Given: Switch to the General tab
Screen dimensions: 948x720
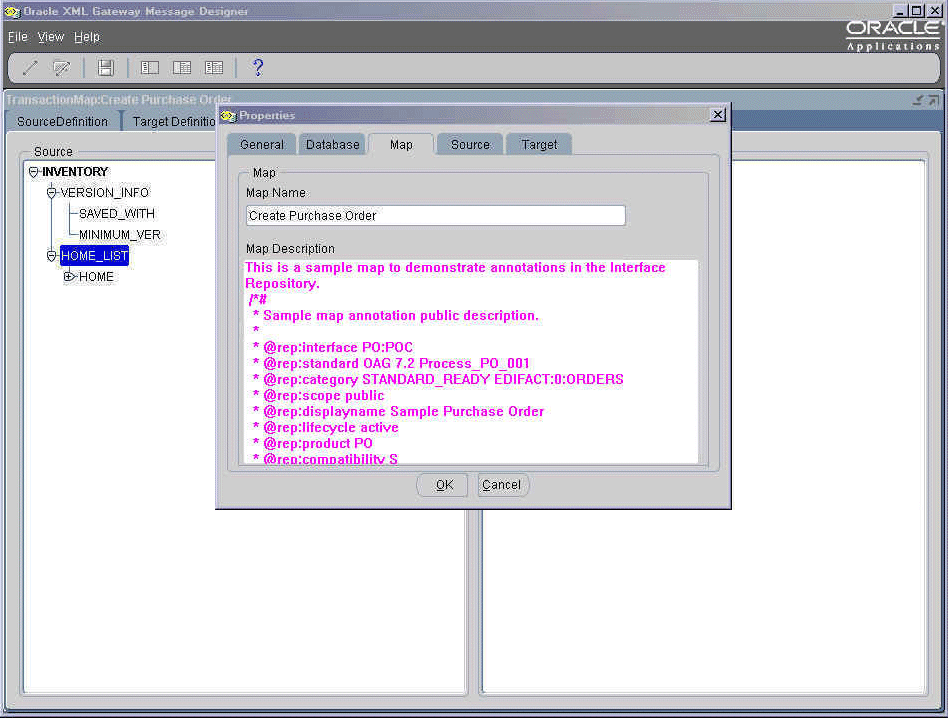Looking at the screenshot, I should tap(262, 144).
